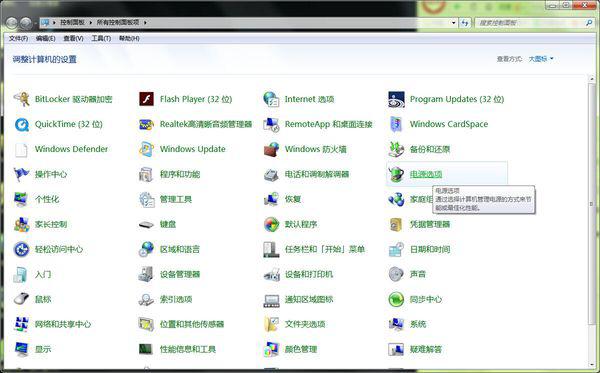Open the 文件(F) menu

click(18, 39)
